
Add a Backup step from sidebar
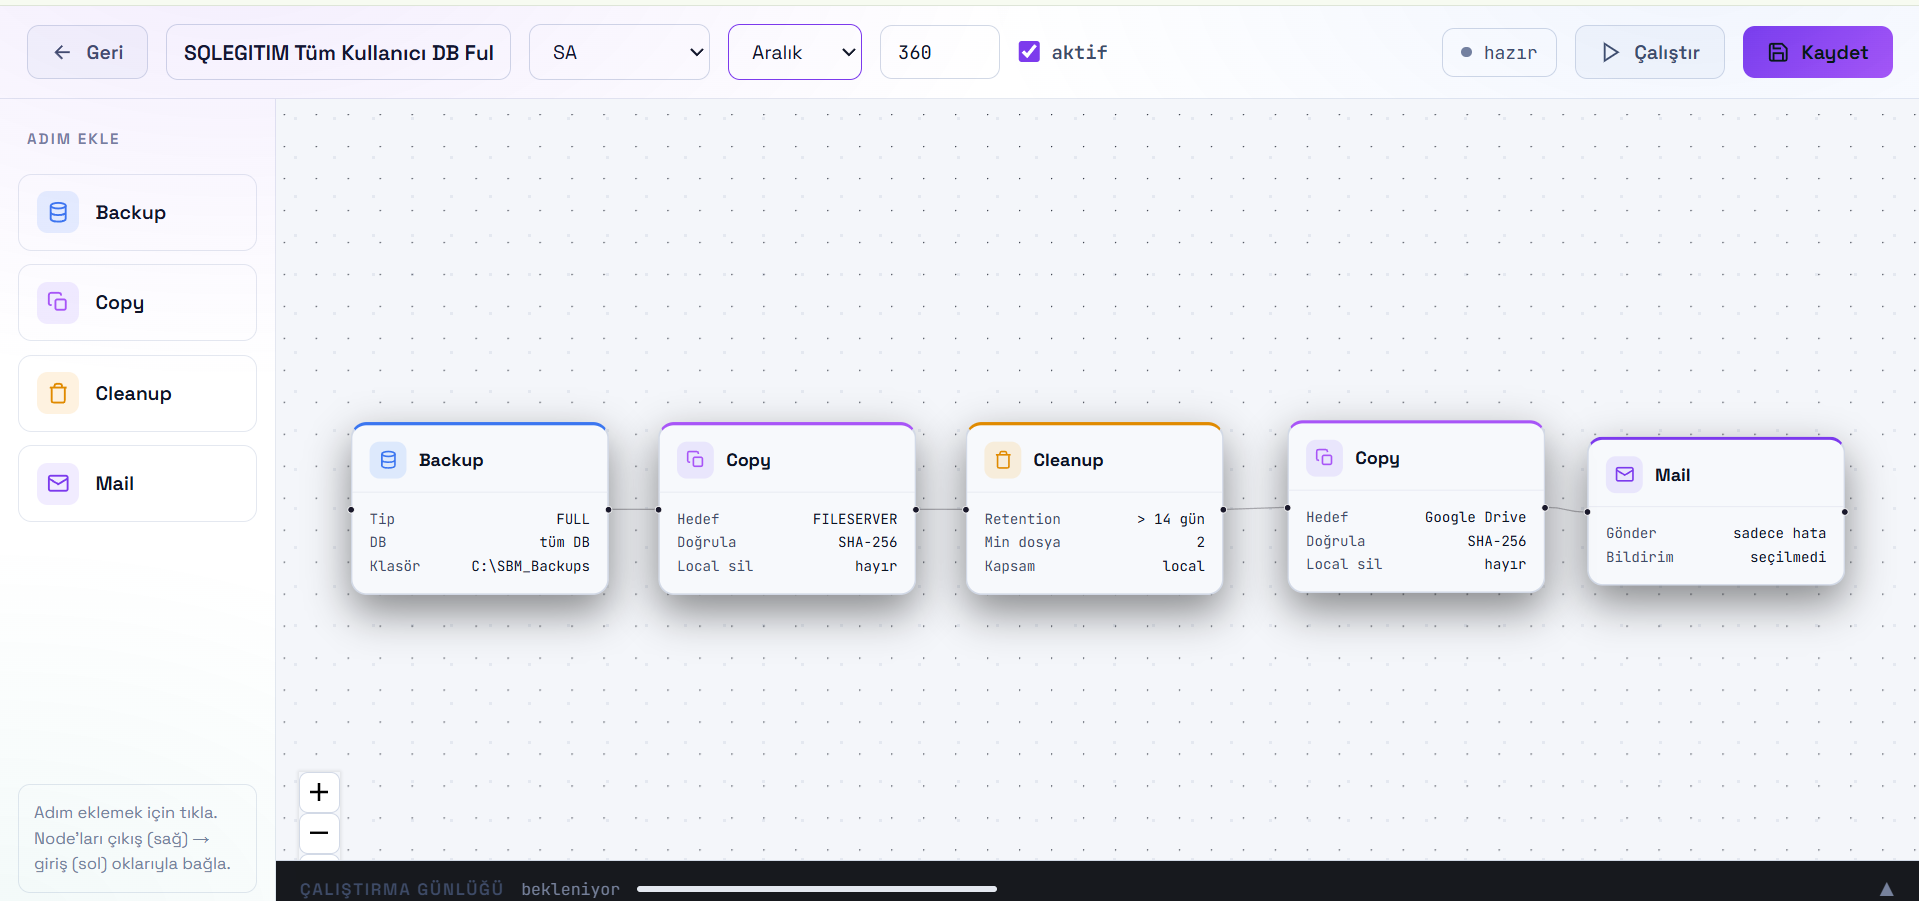(x=137, y=212)
